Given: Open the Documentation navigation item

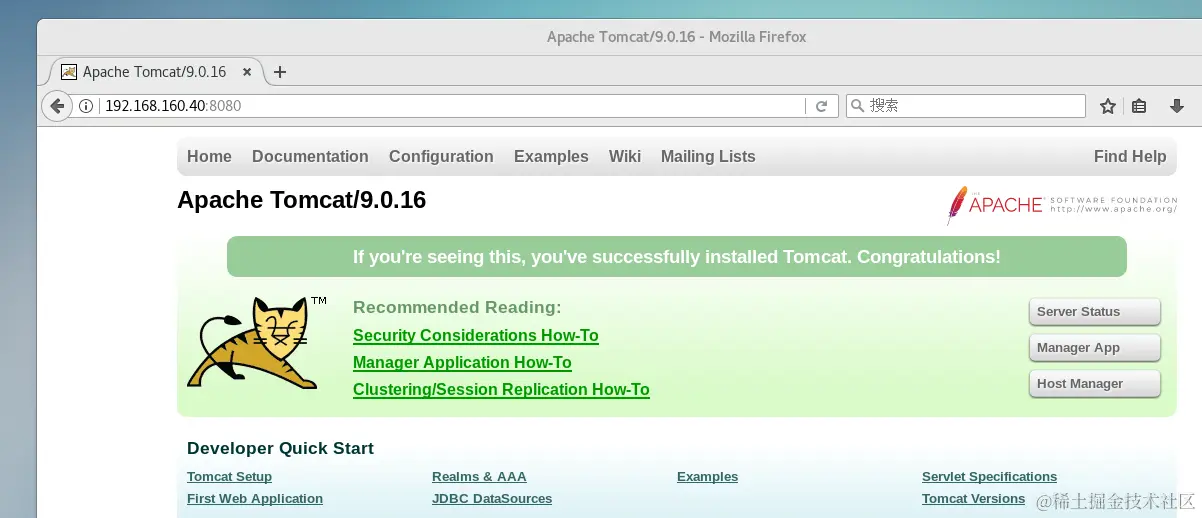Looking at the screenshot, I should click(x=310, y=157).
